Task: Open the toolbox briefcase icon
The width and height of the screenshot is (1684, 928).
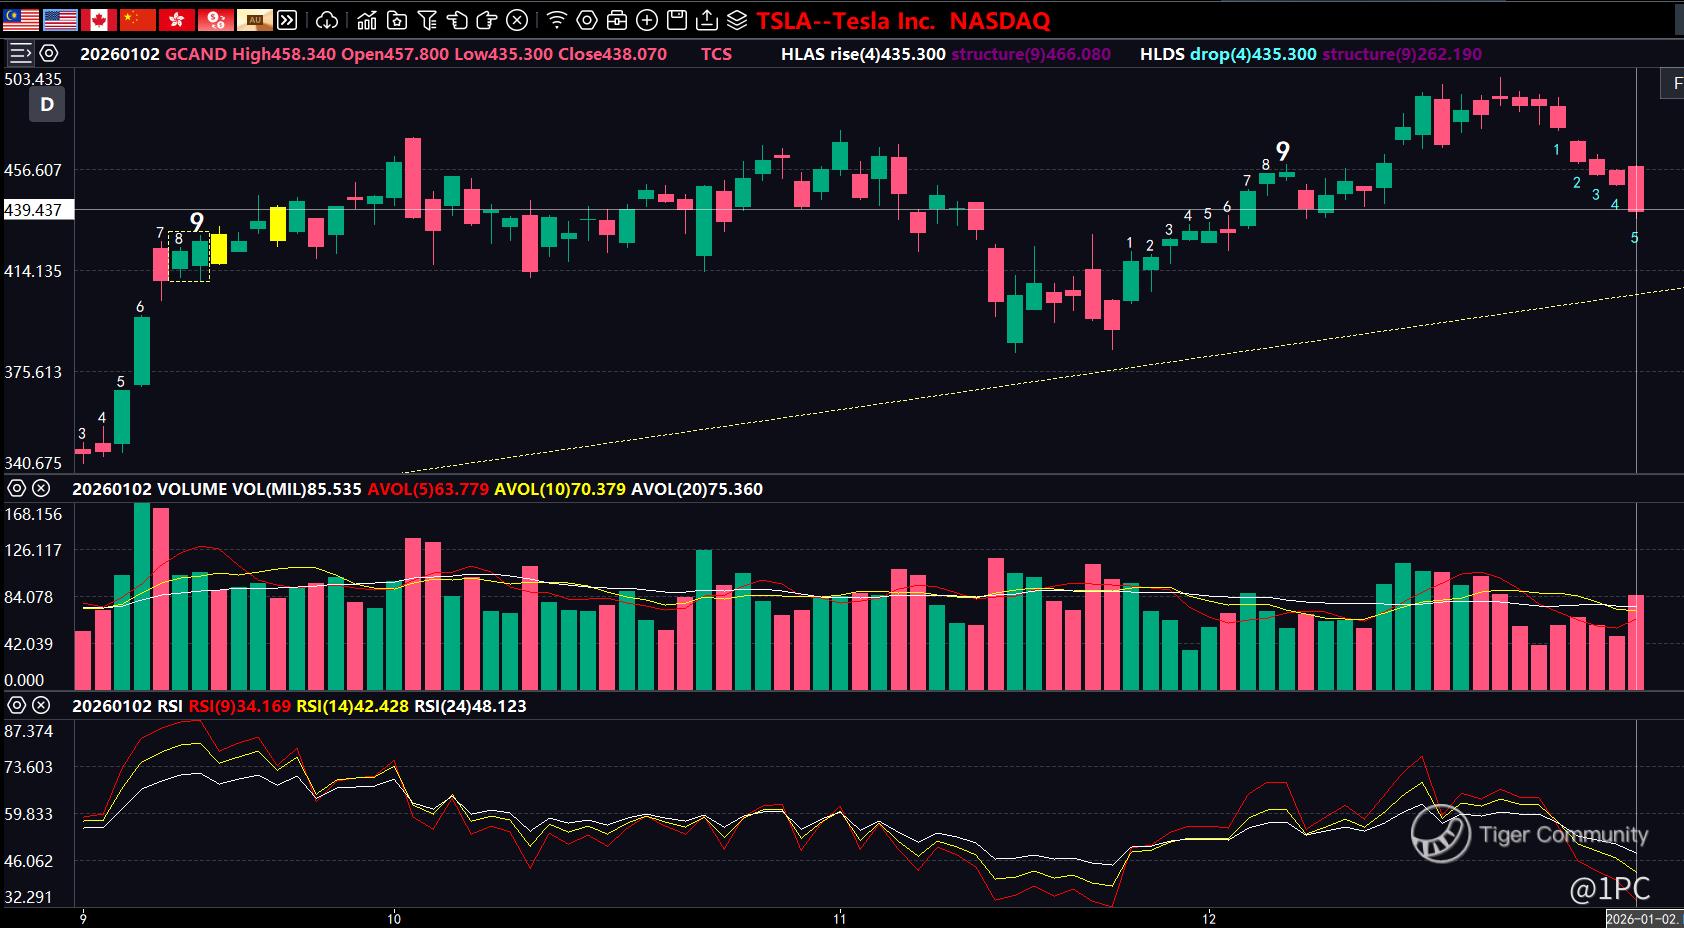Action: [617, 20]
